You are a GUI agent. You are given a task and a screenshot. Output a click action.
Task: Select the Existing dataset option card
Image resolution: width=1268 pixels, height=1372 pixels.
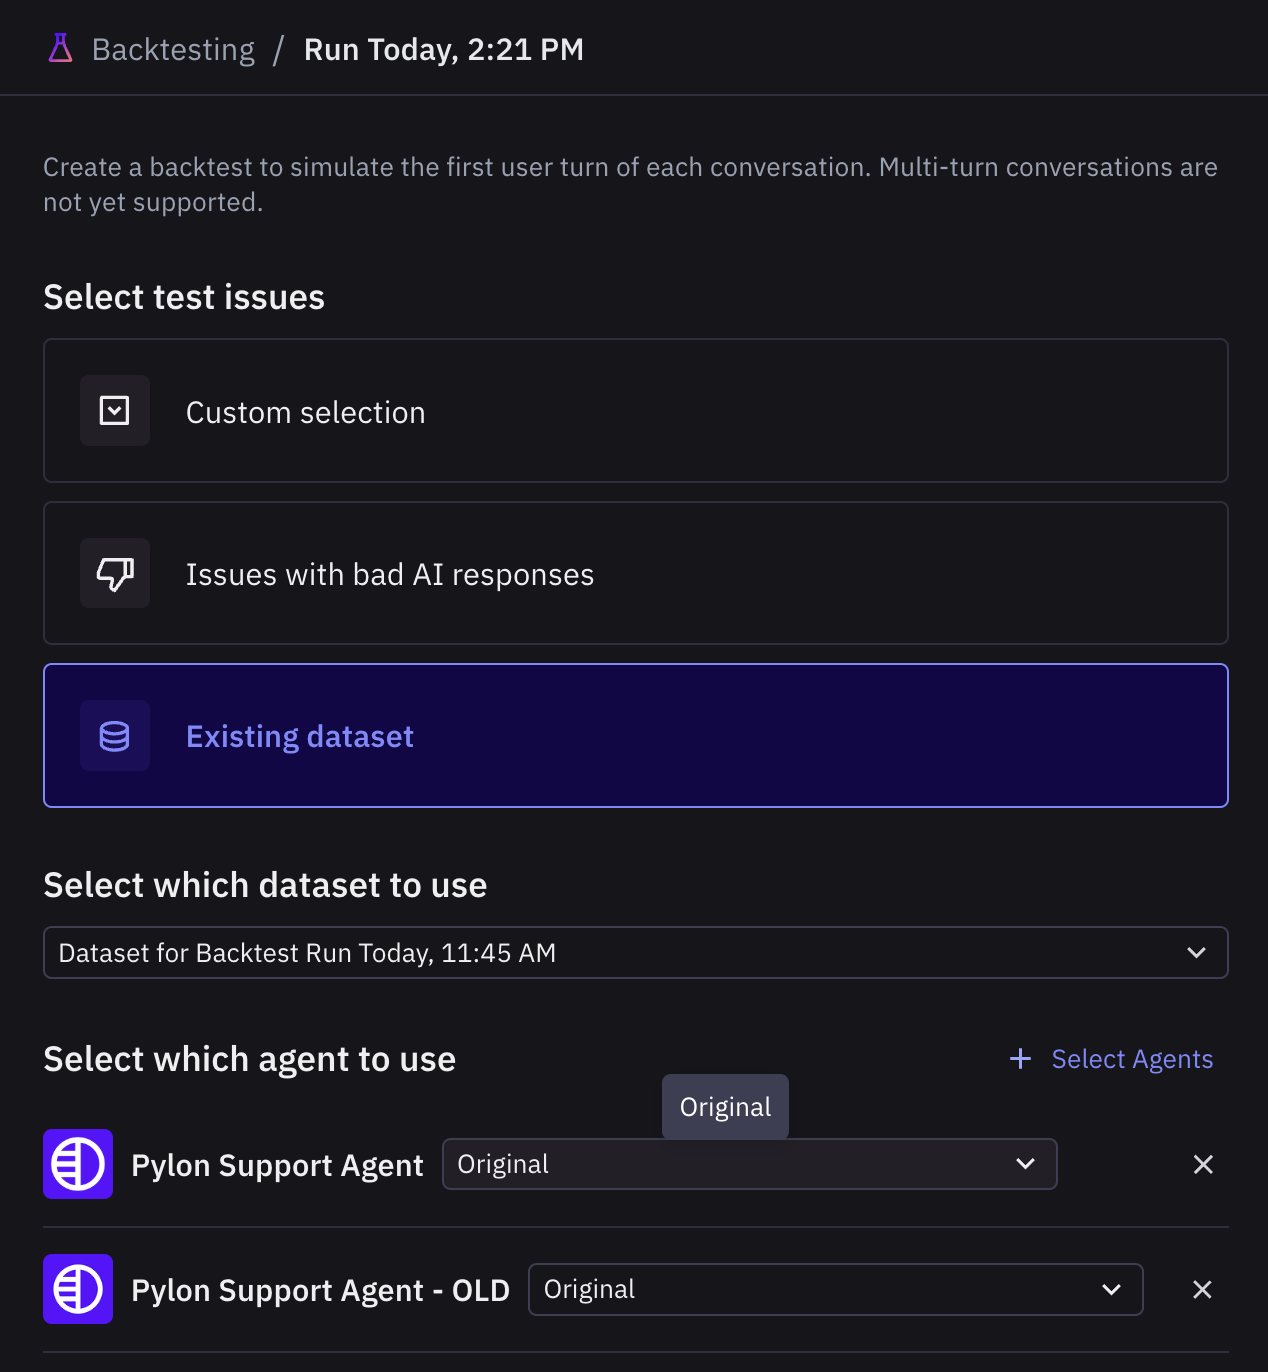[x=636, y=736]
